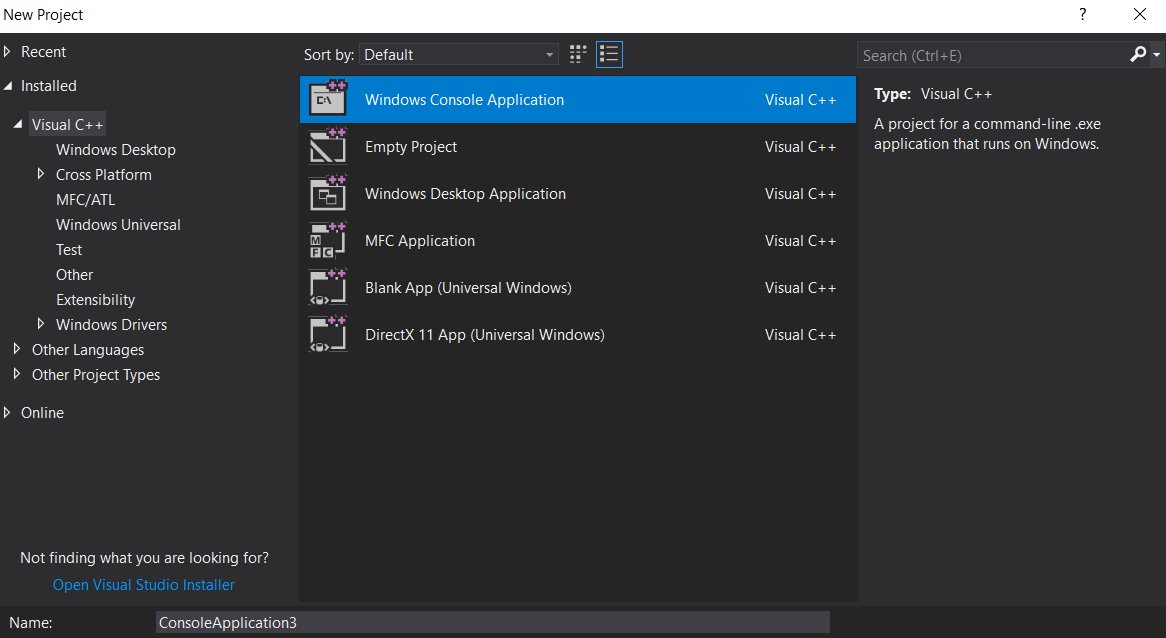Click the Windows Console Application template icon

click(x=328, y=99)
